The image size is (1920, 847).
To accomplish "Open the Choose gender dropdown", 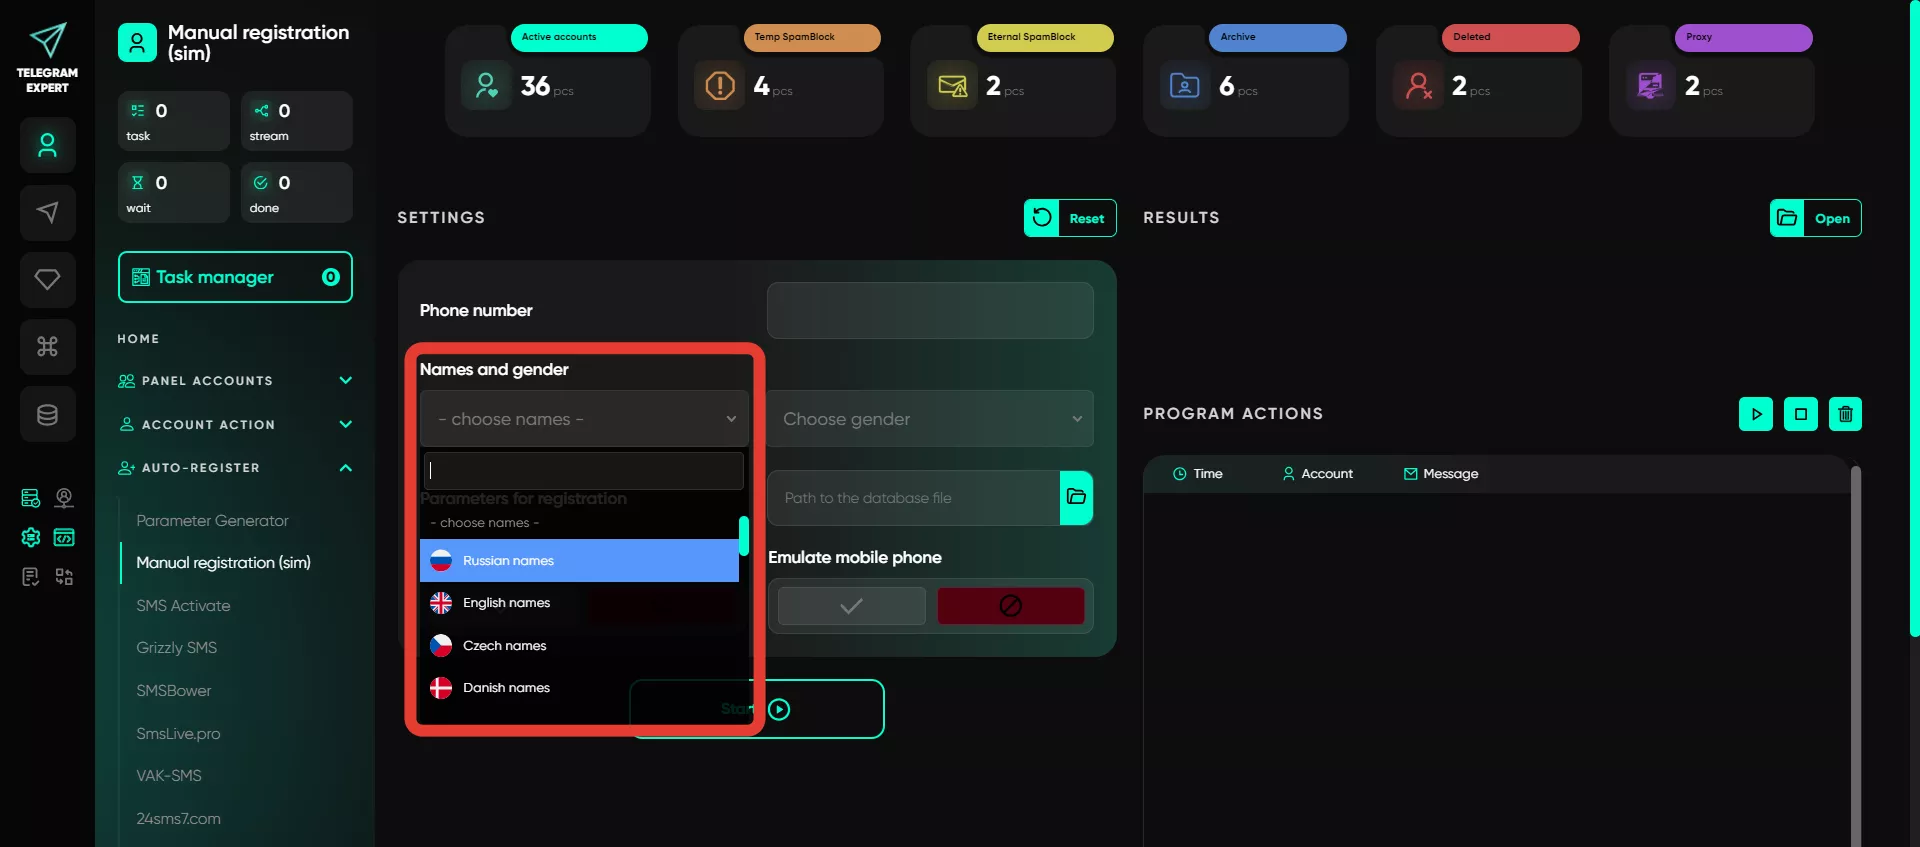I will click(x=930, y=419).
